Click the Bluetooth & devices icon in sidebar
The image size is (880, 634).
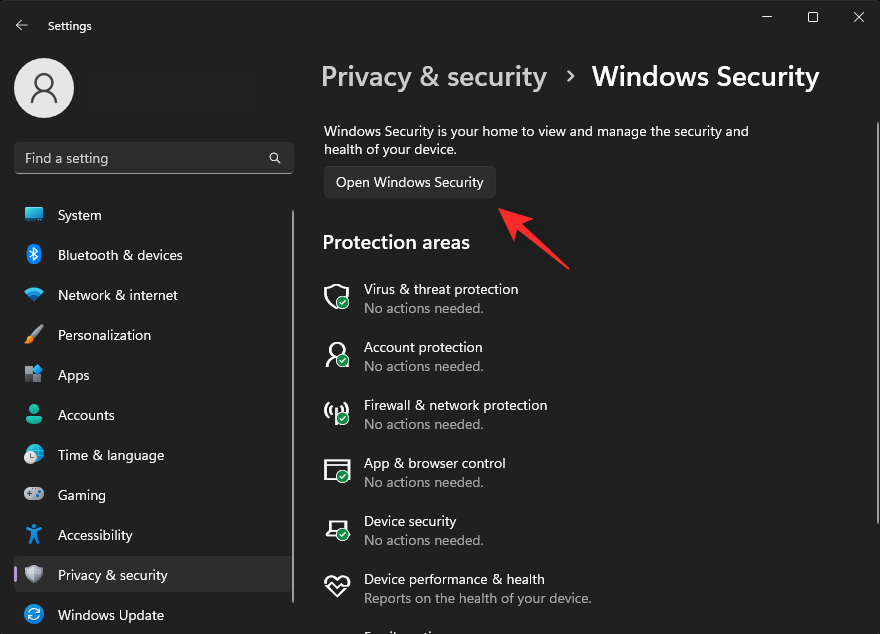[34, 255]
